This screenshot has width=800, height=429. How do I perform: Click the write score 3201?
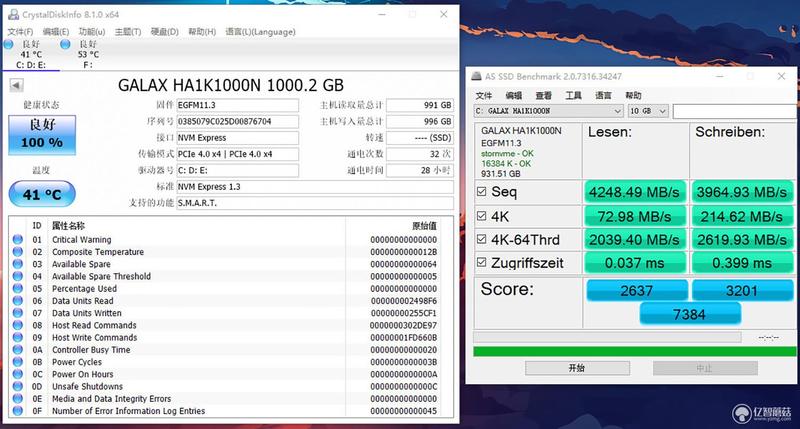[742, 290]
